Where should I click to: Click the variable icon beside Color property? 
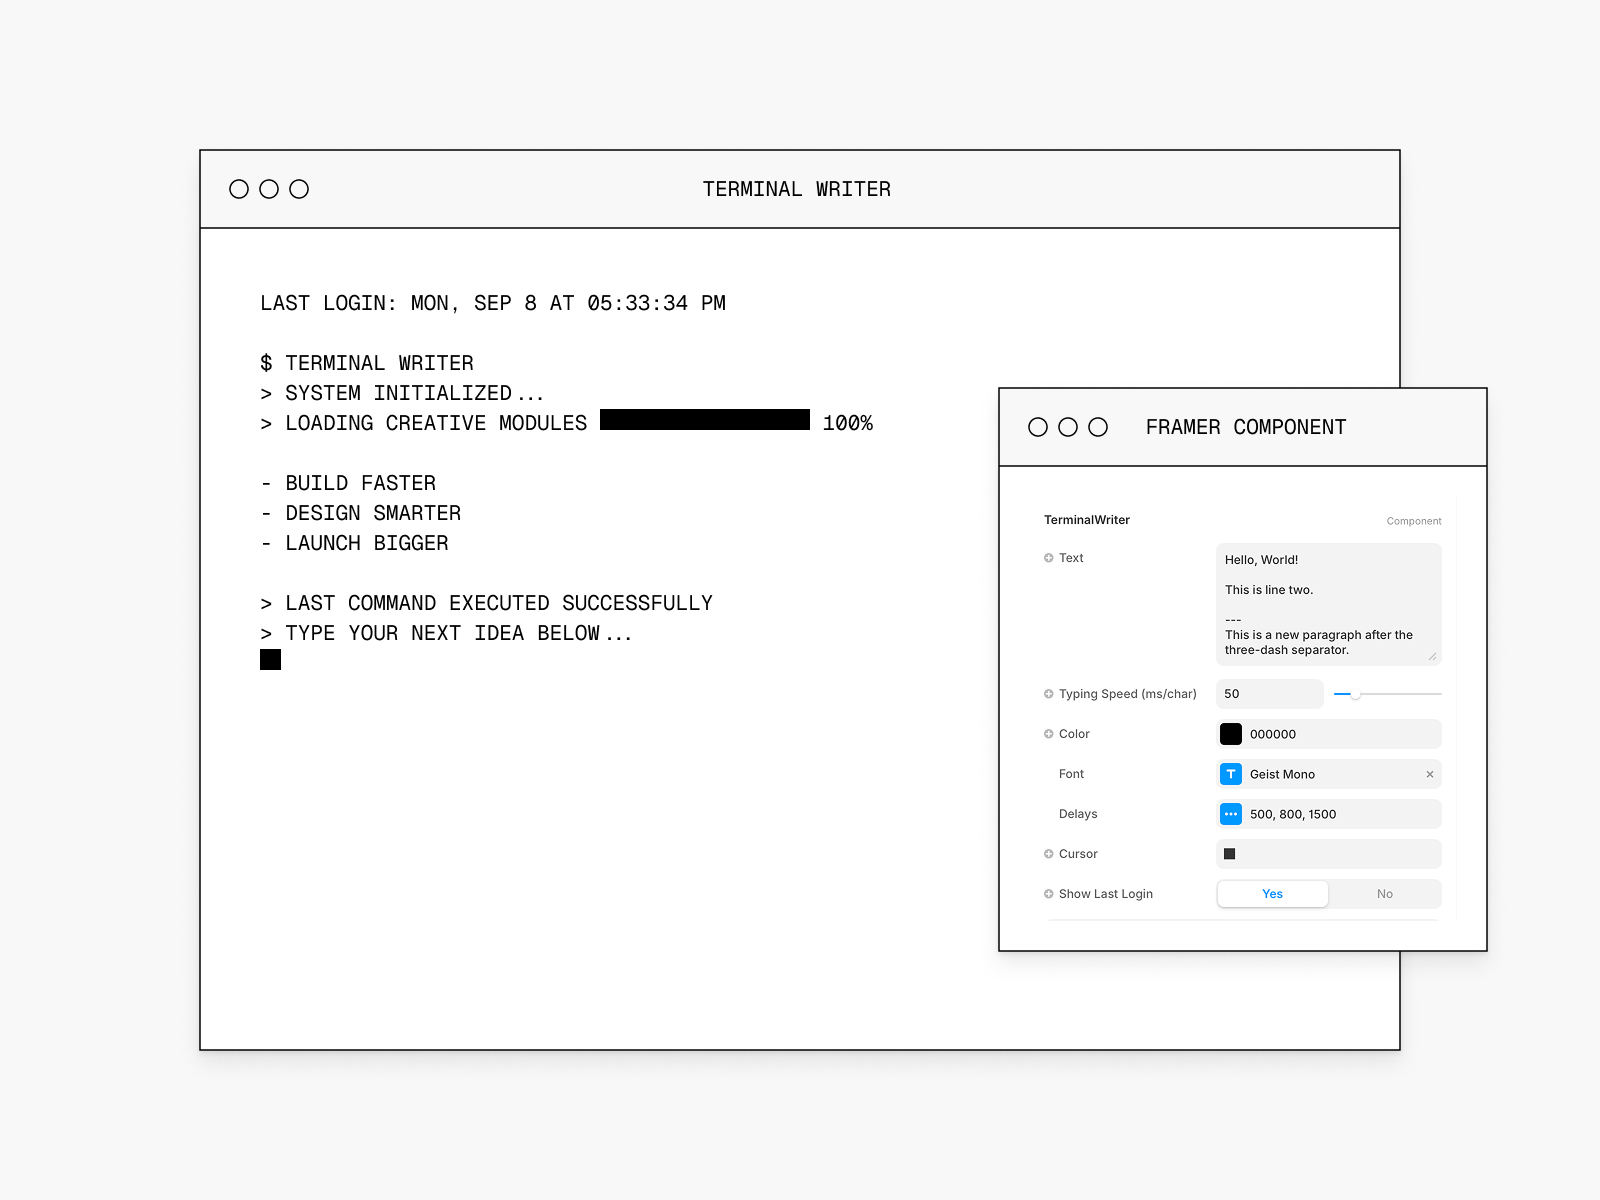tap(1047, 733)
